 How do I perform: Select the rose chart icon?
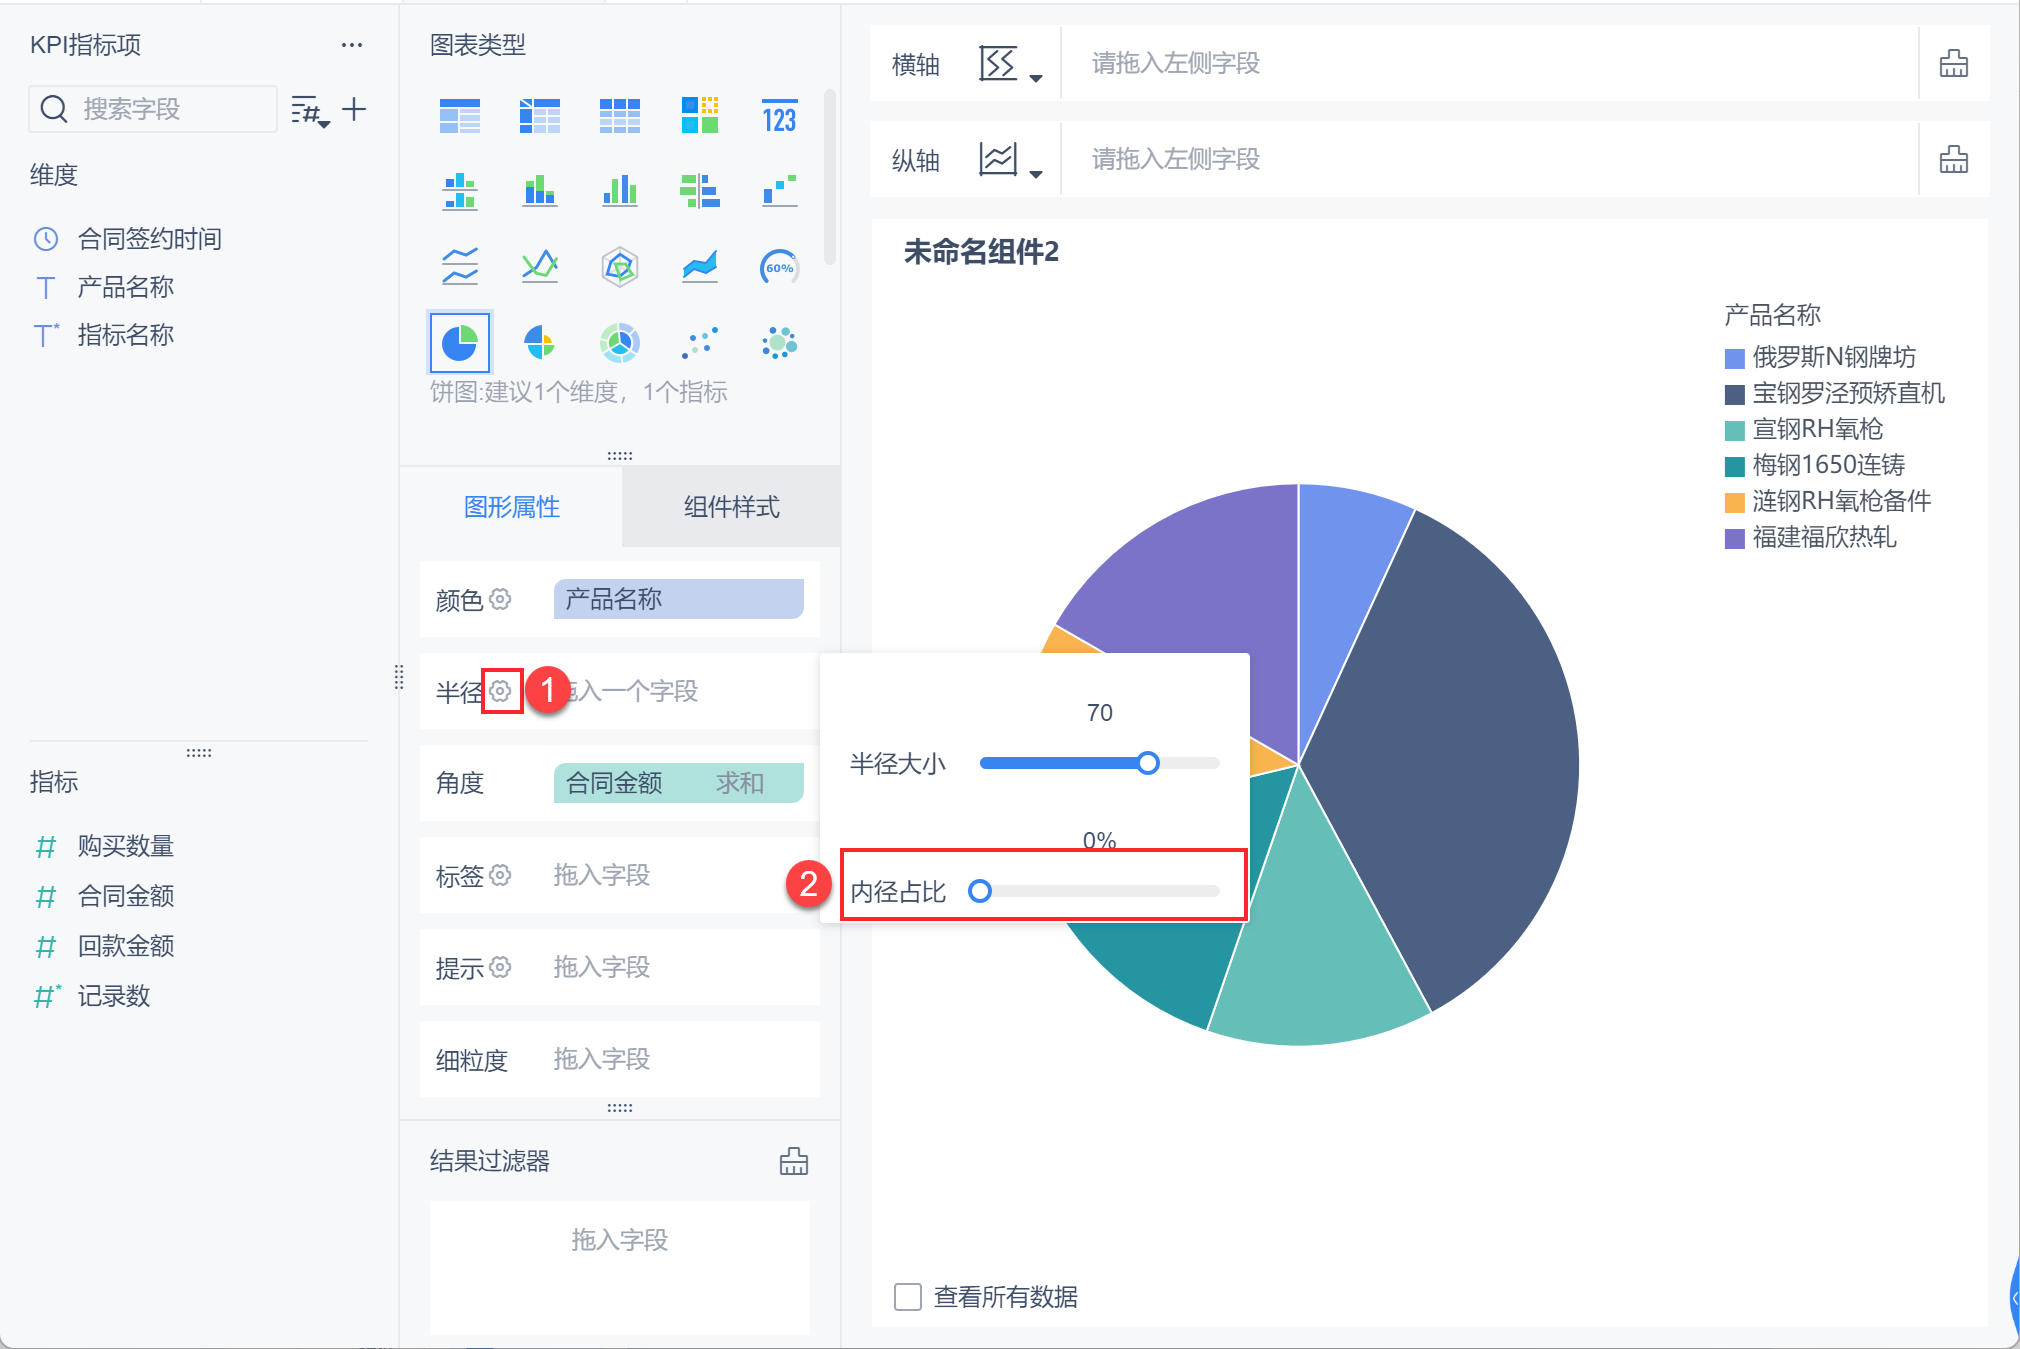coord(539,343)
